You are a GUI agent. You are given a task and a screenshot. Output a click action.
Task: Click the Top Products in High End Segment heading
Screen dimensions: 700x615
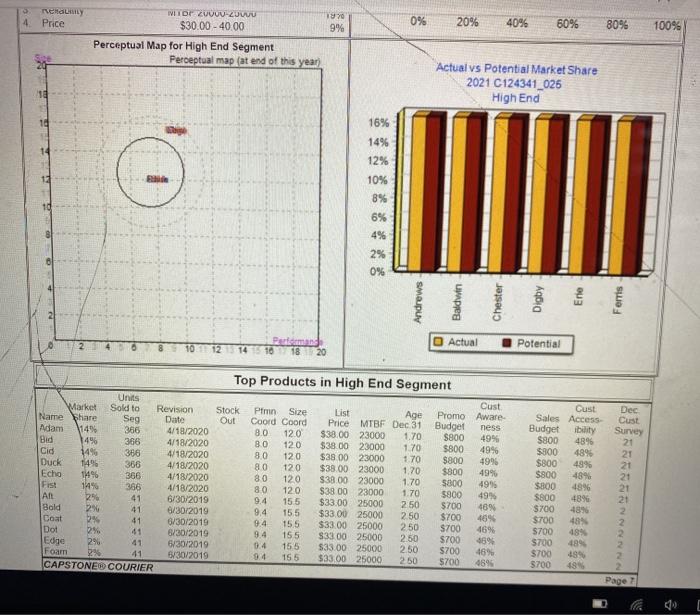point(342,382)
